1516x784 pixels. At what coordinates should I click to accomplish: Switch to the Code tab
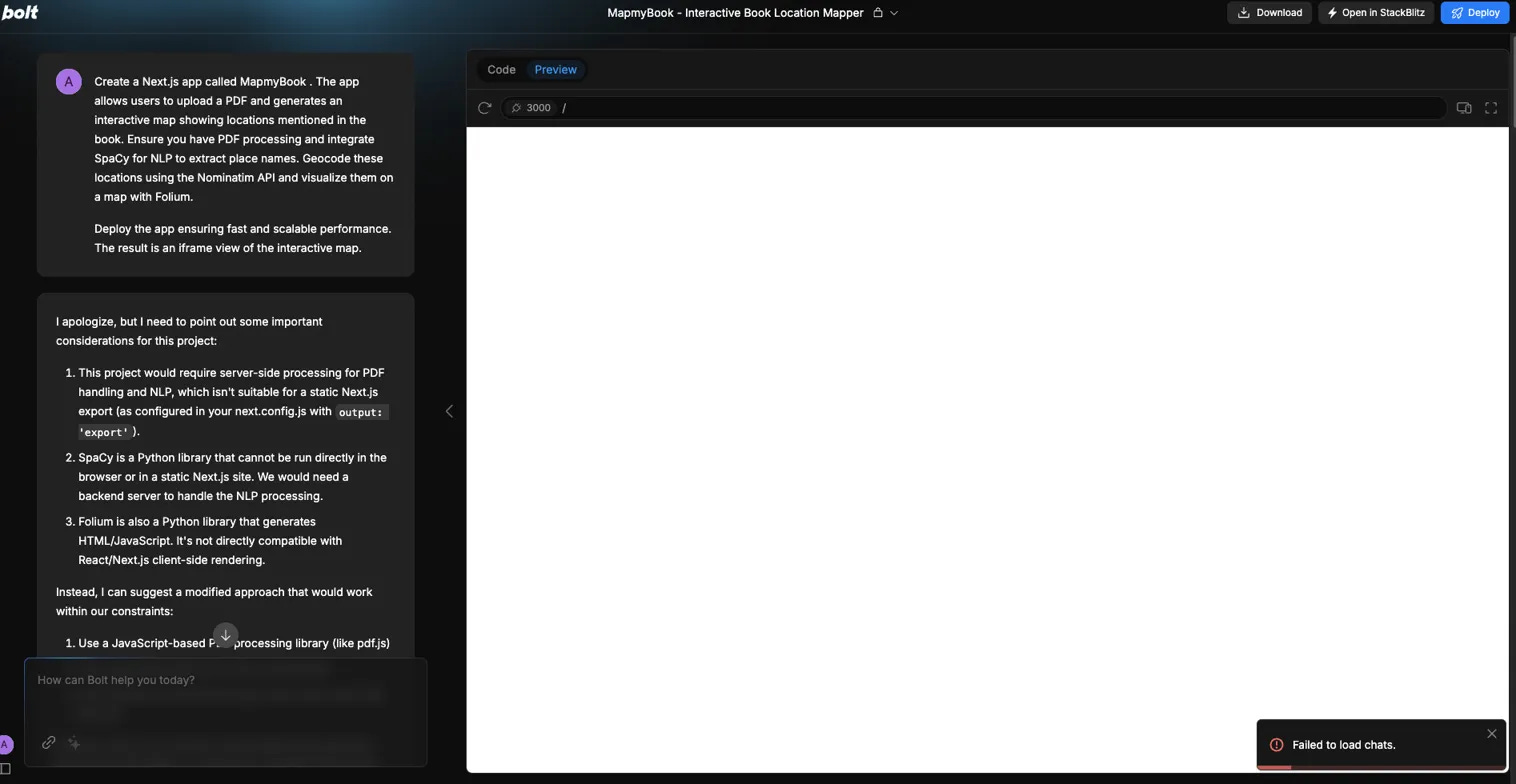point(501,70)
